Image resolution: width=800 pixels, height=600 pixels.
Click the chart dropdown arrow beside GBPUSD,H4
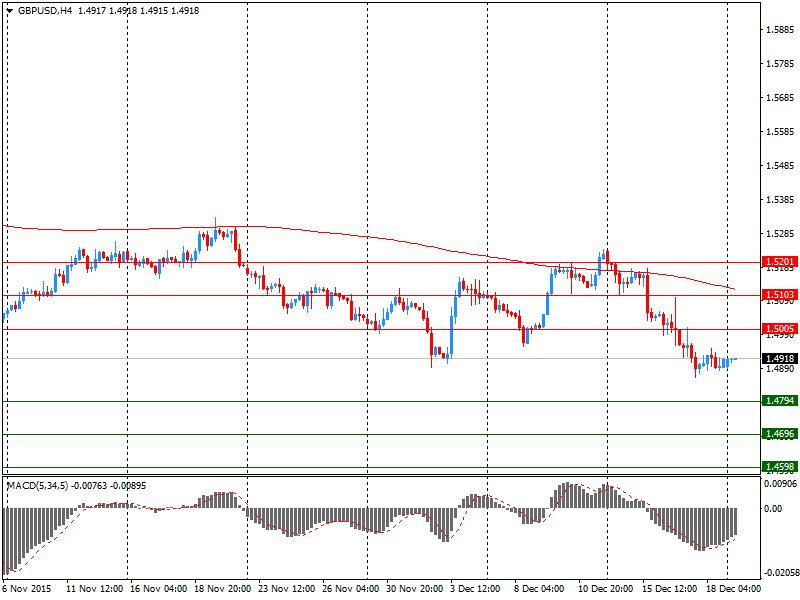[x=9, y=11]
